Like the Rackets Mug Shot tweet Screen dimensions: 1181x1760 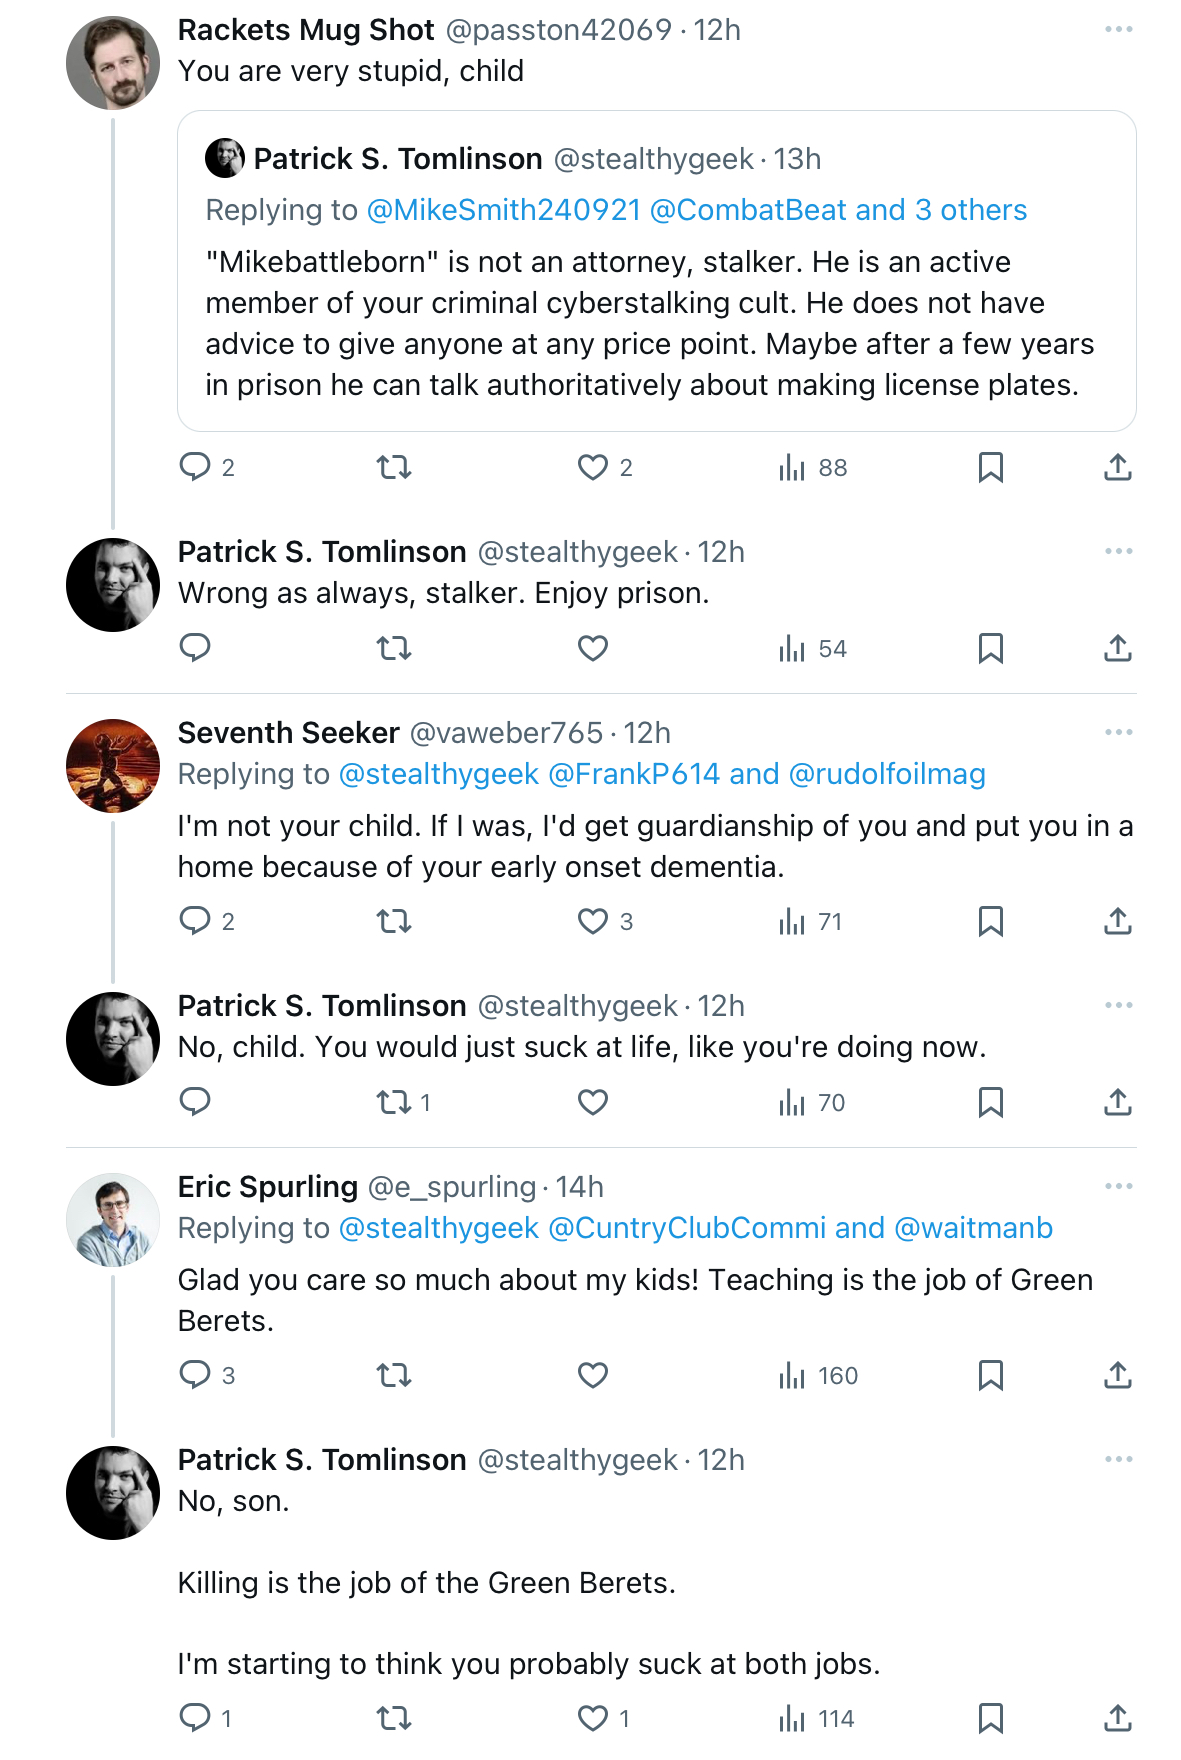(593, 467)
